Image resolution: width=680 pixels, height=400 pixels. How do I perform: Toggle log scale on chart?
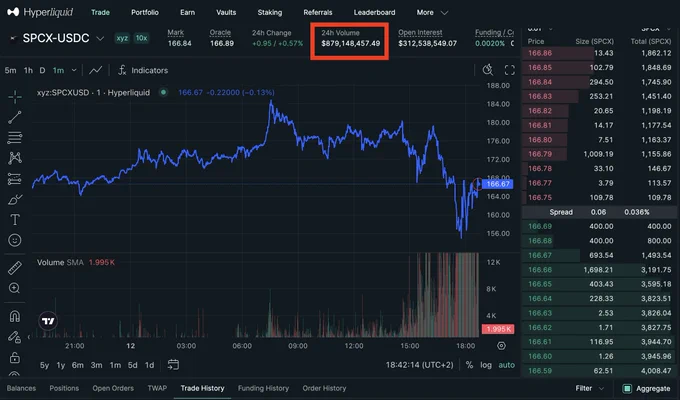486,365
